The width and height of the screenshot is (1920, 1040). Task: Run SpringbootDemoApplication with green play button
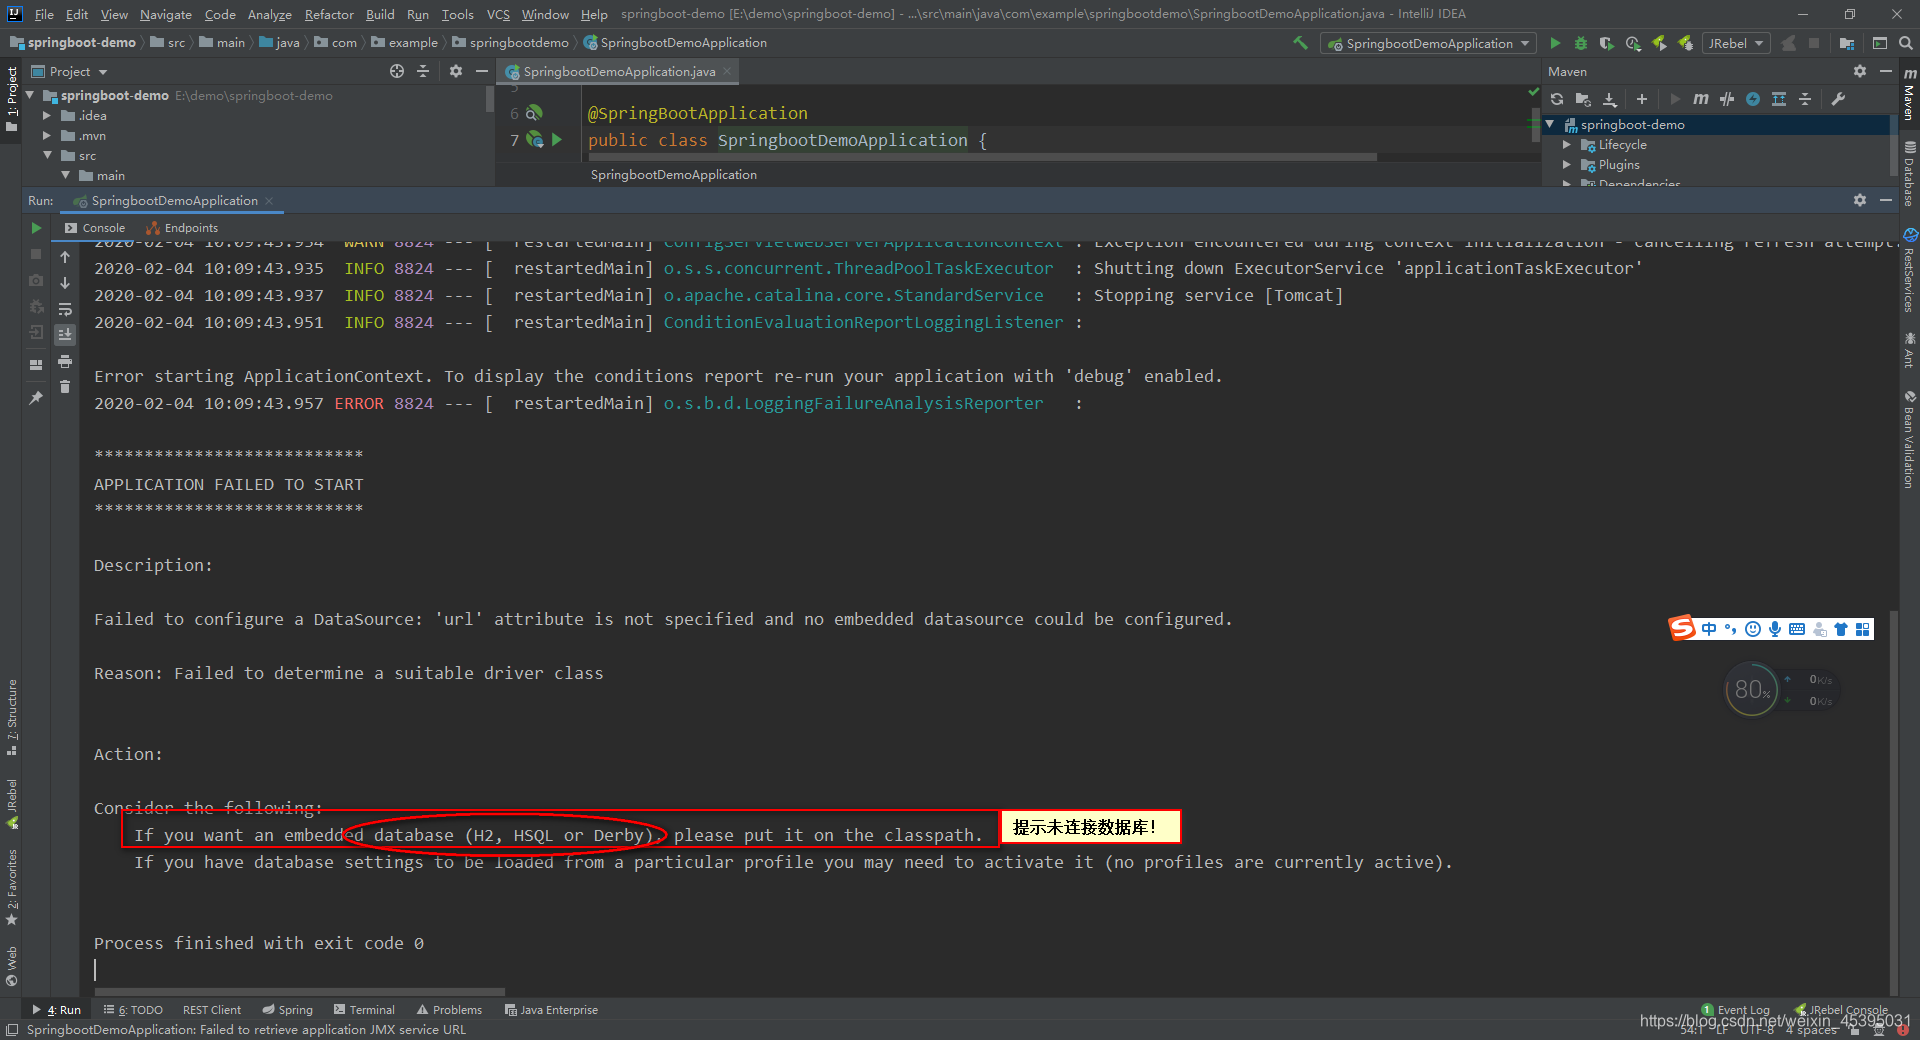click(1555, 43)
